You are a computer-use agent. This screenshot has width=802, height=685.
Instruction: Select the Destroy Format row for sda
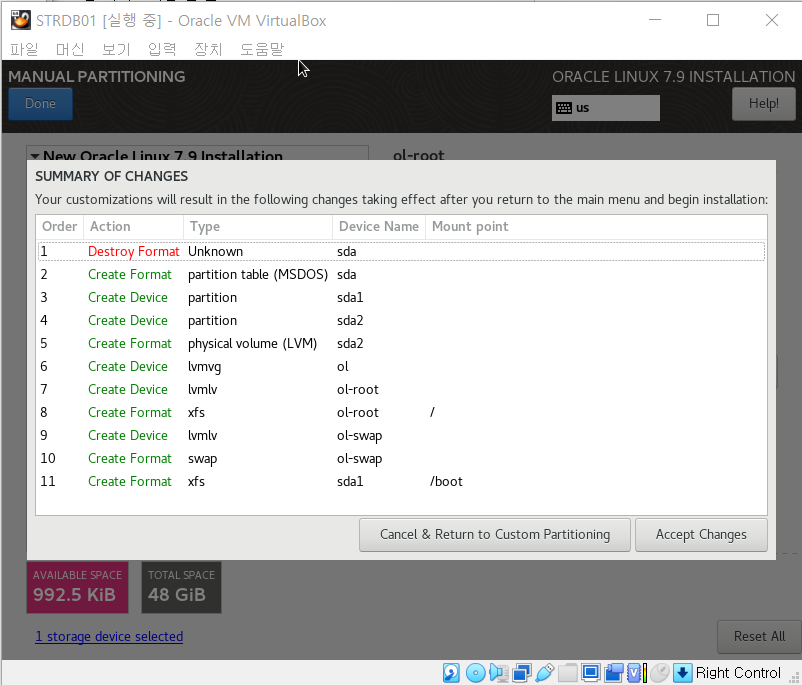pyautogui.click(x=402, y=252)
